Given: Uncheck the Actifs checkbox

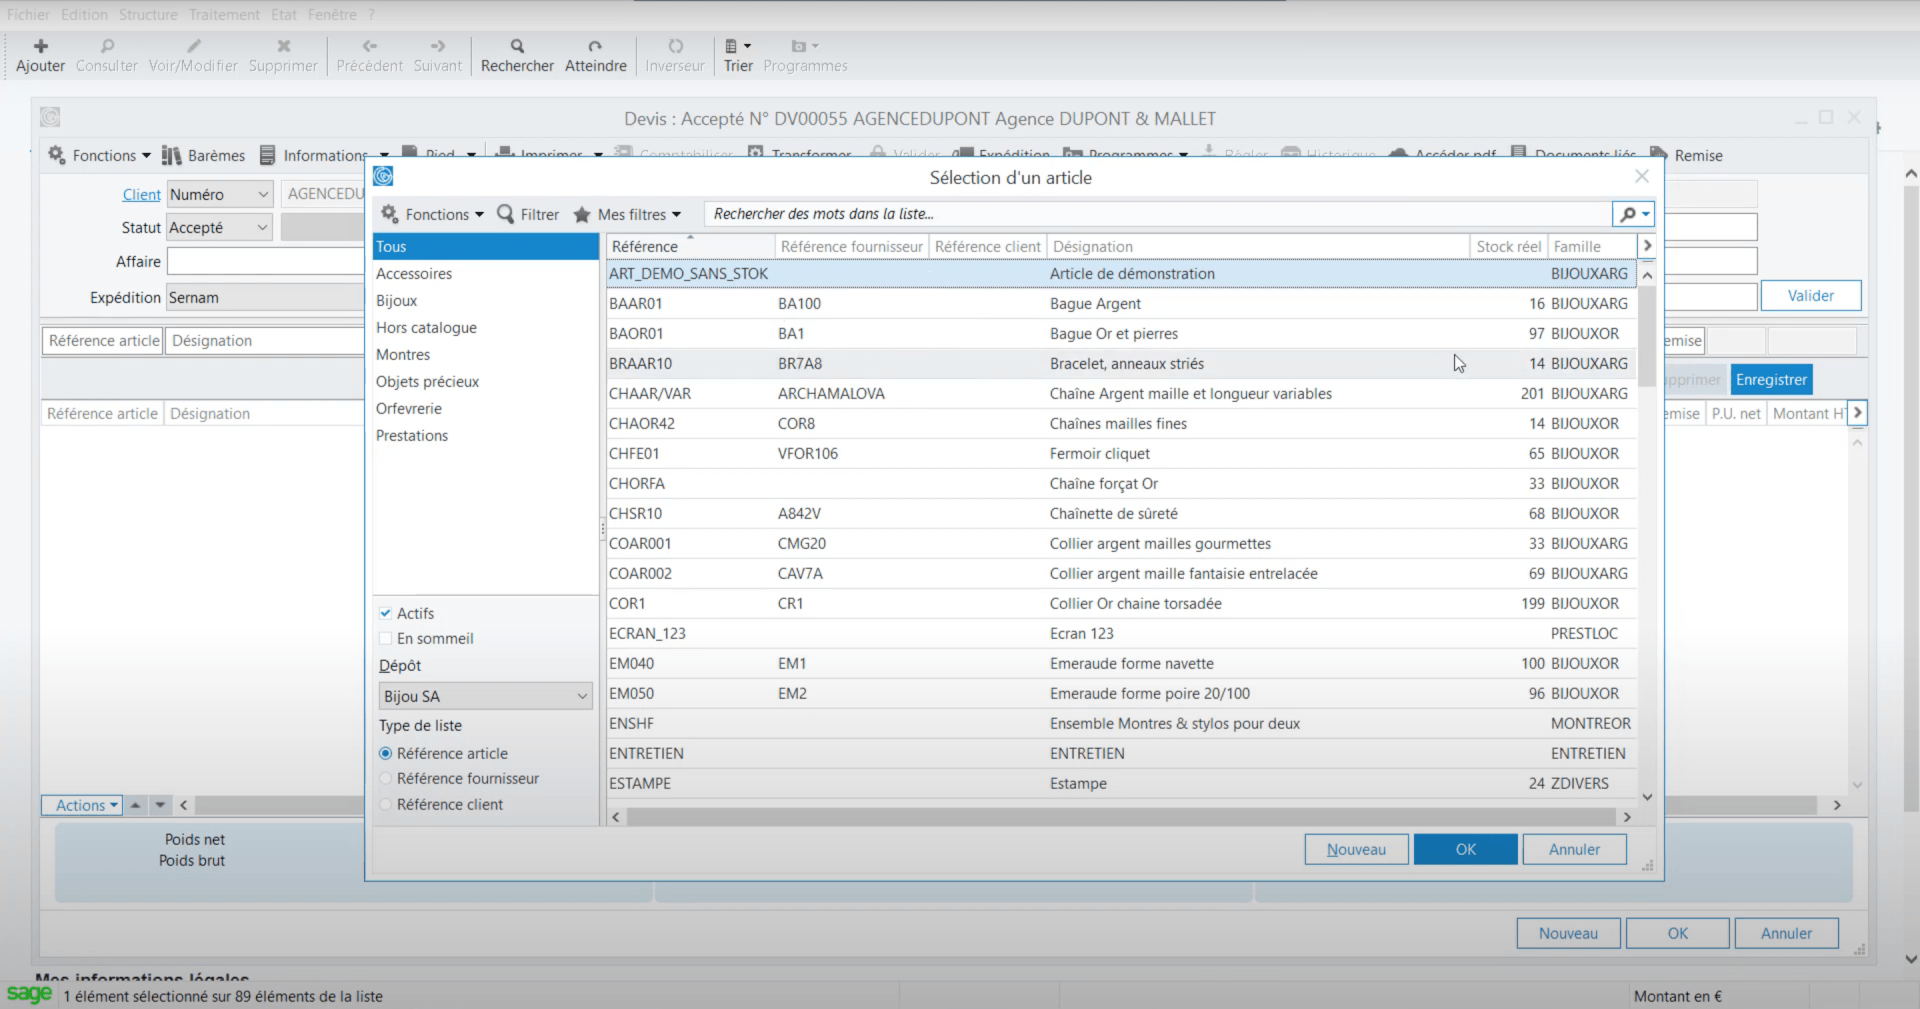Looking at the screenshot, I should [x=385, y=613].
